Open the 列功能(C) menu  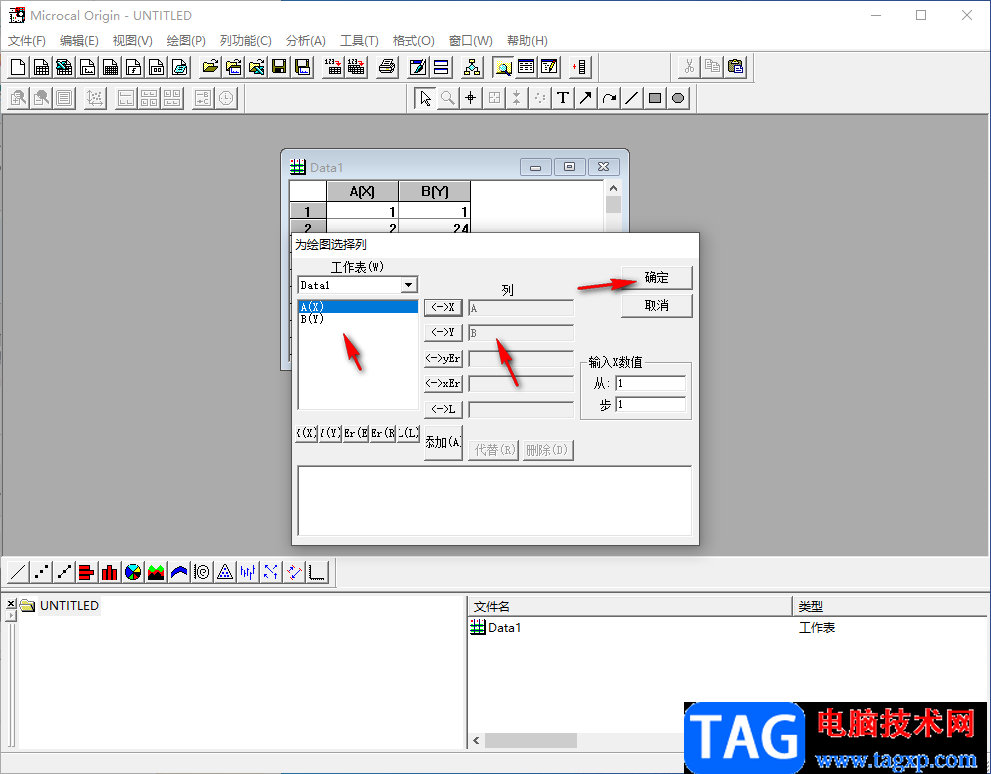tap(245, 40)
